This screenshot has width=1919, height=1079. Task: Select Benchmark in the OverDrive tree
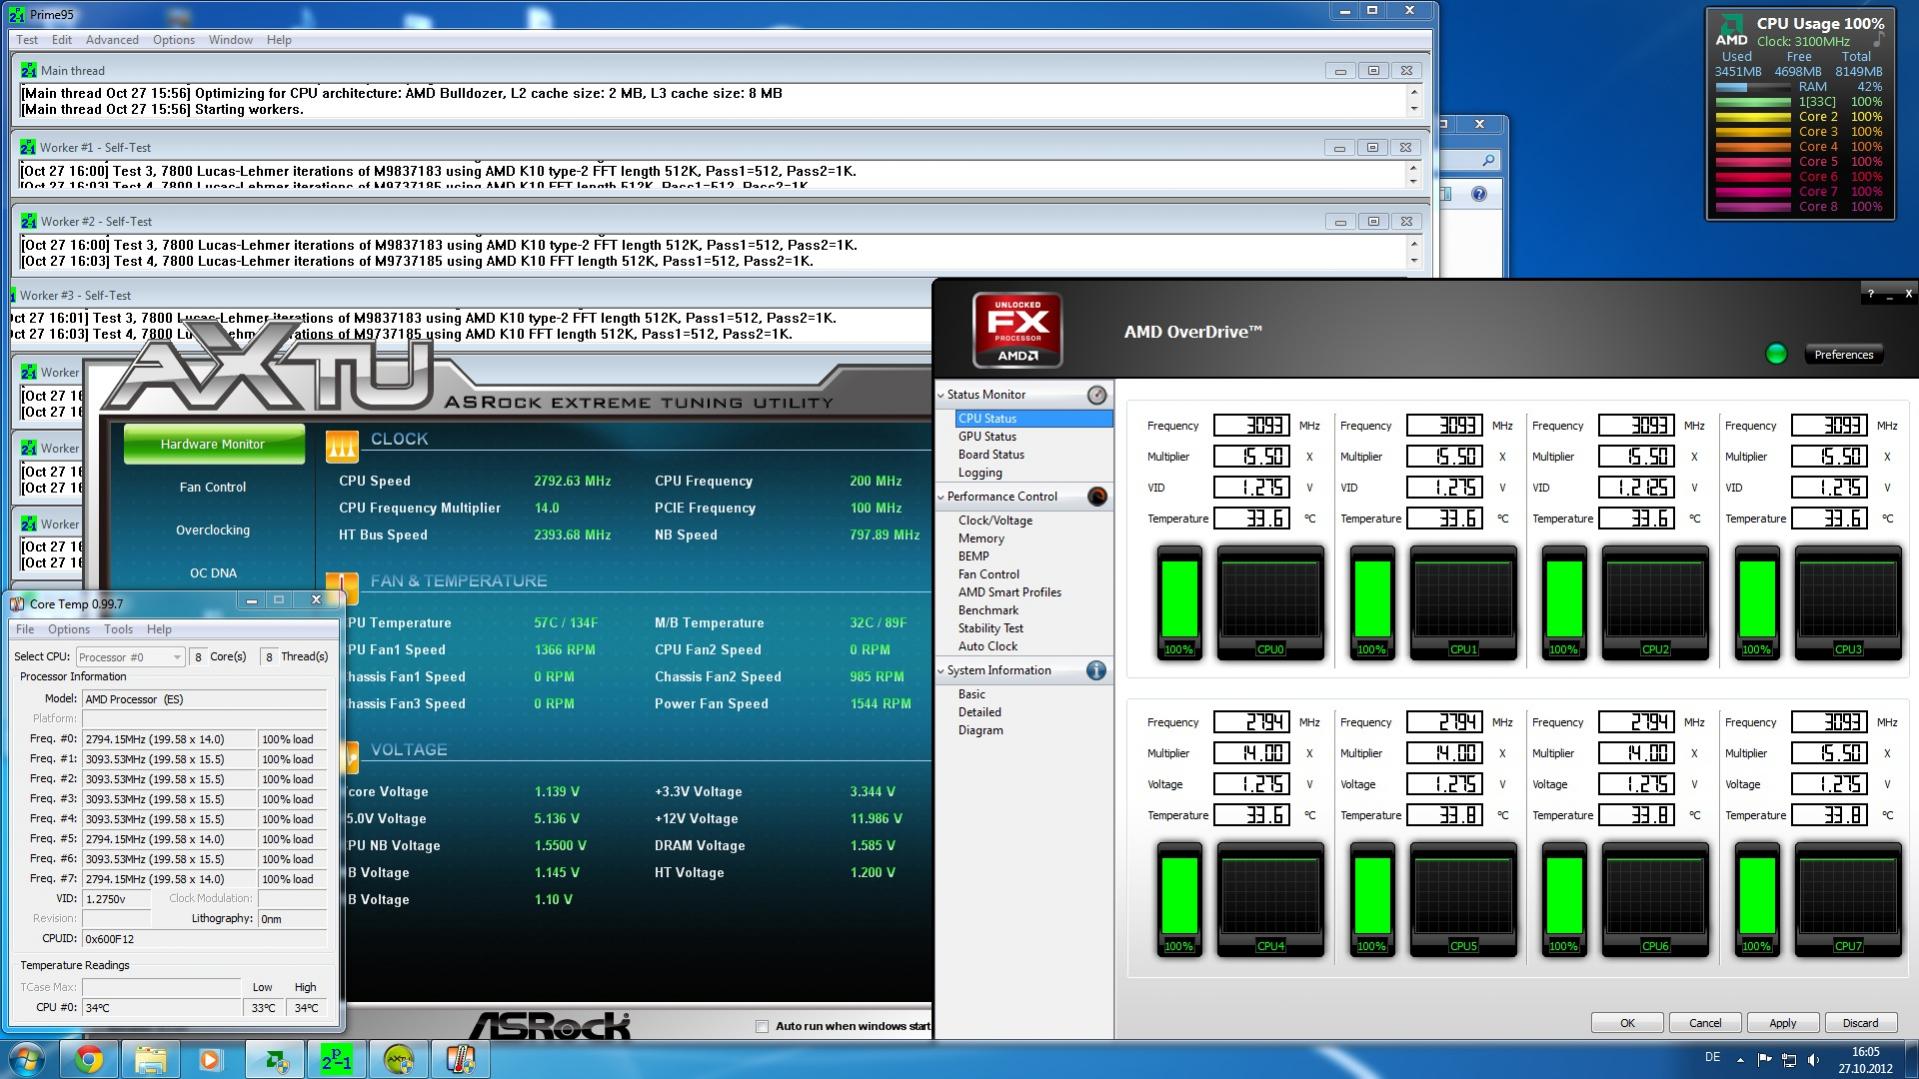point(988,611)
